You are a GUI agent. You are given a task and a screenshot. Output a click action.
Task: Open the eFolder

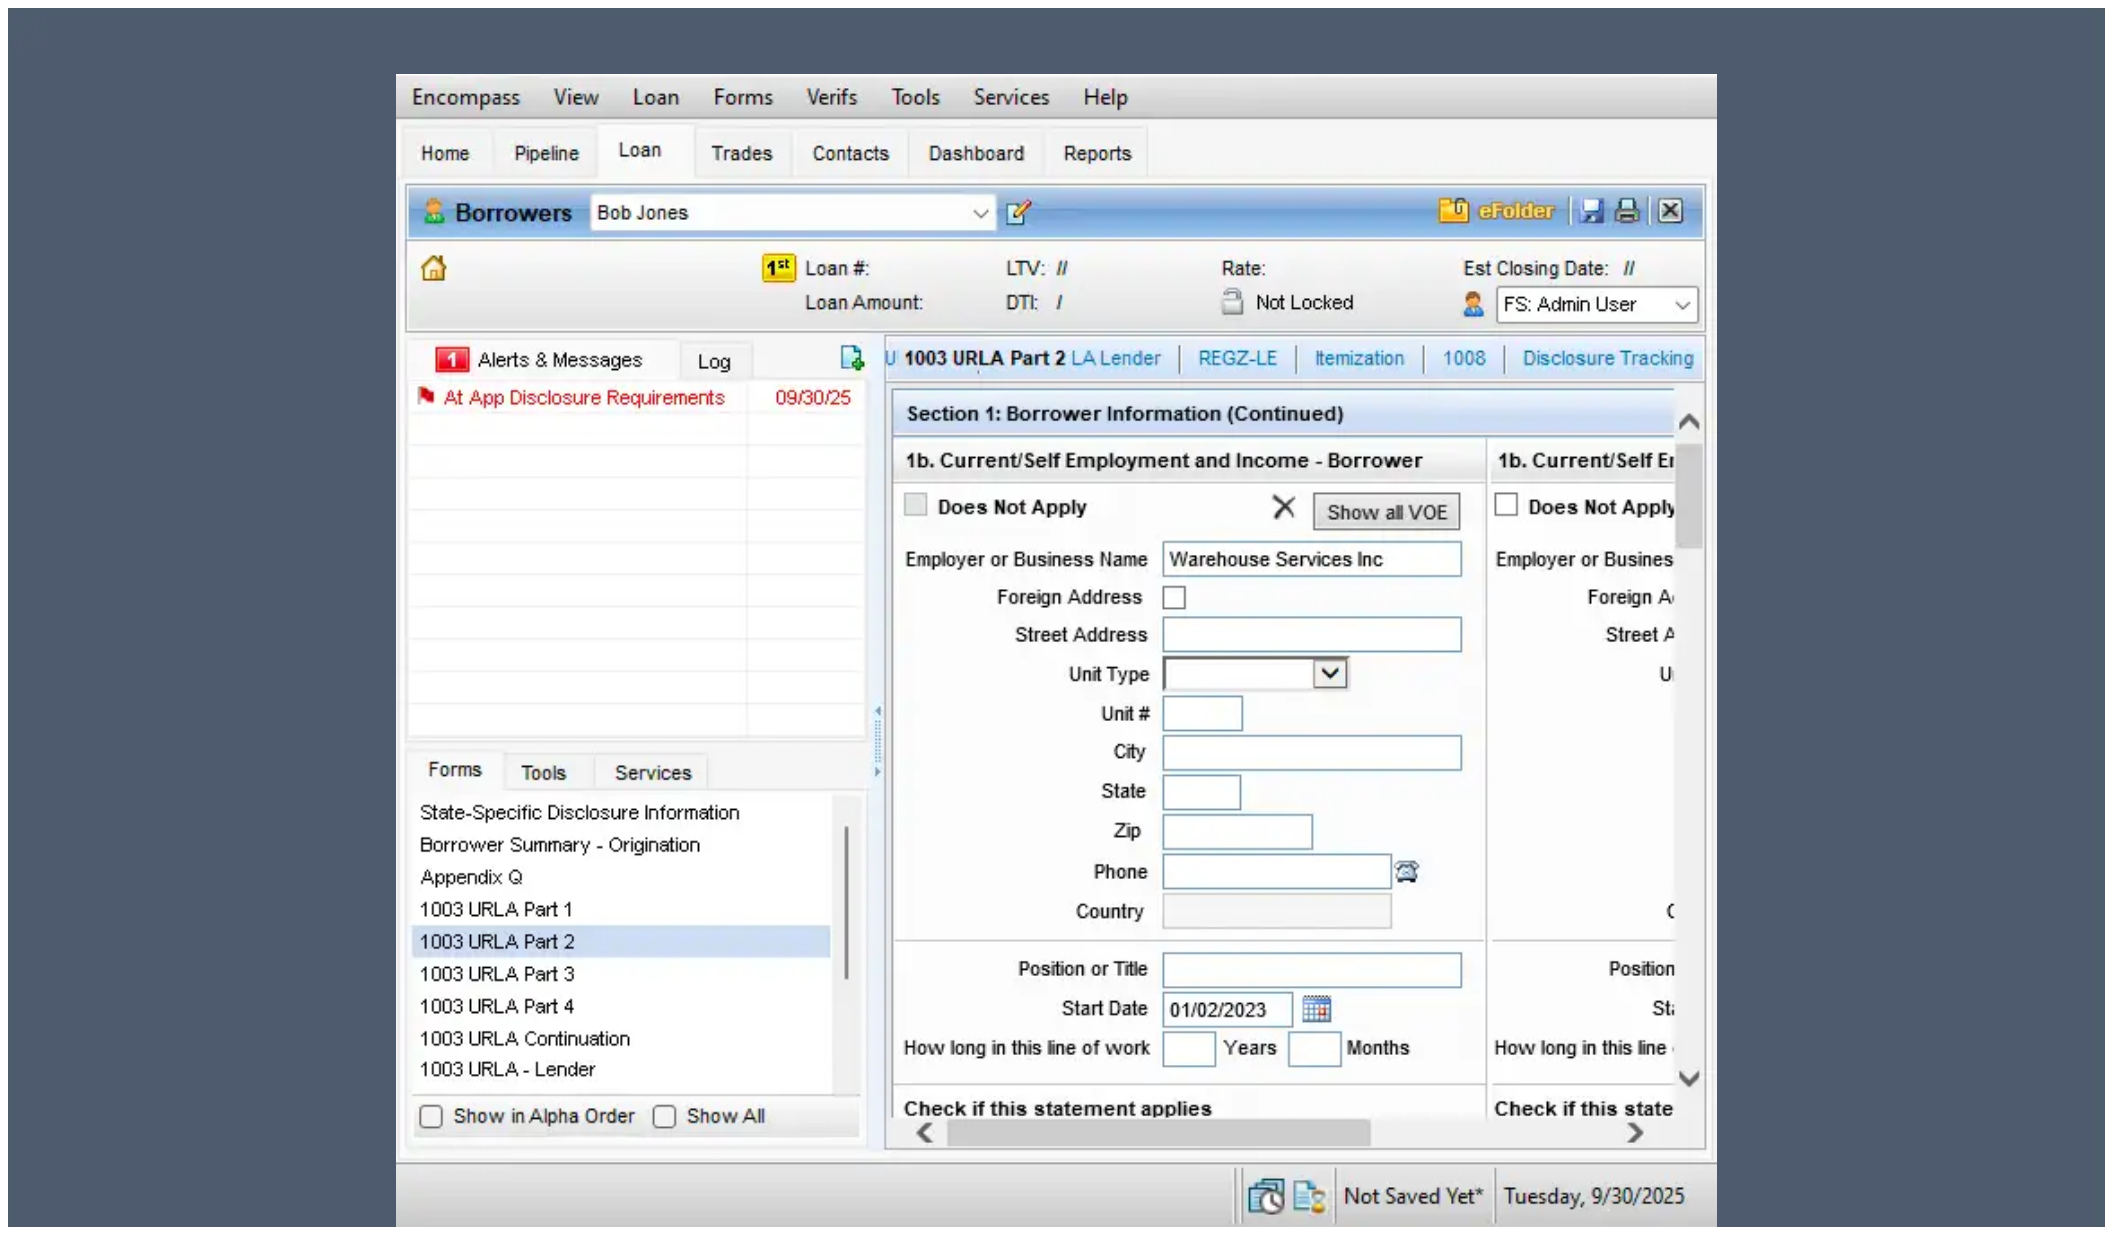point(1497,211)
